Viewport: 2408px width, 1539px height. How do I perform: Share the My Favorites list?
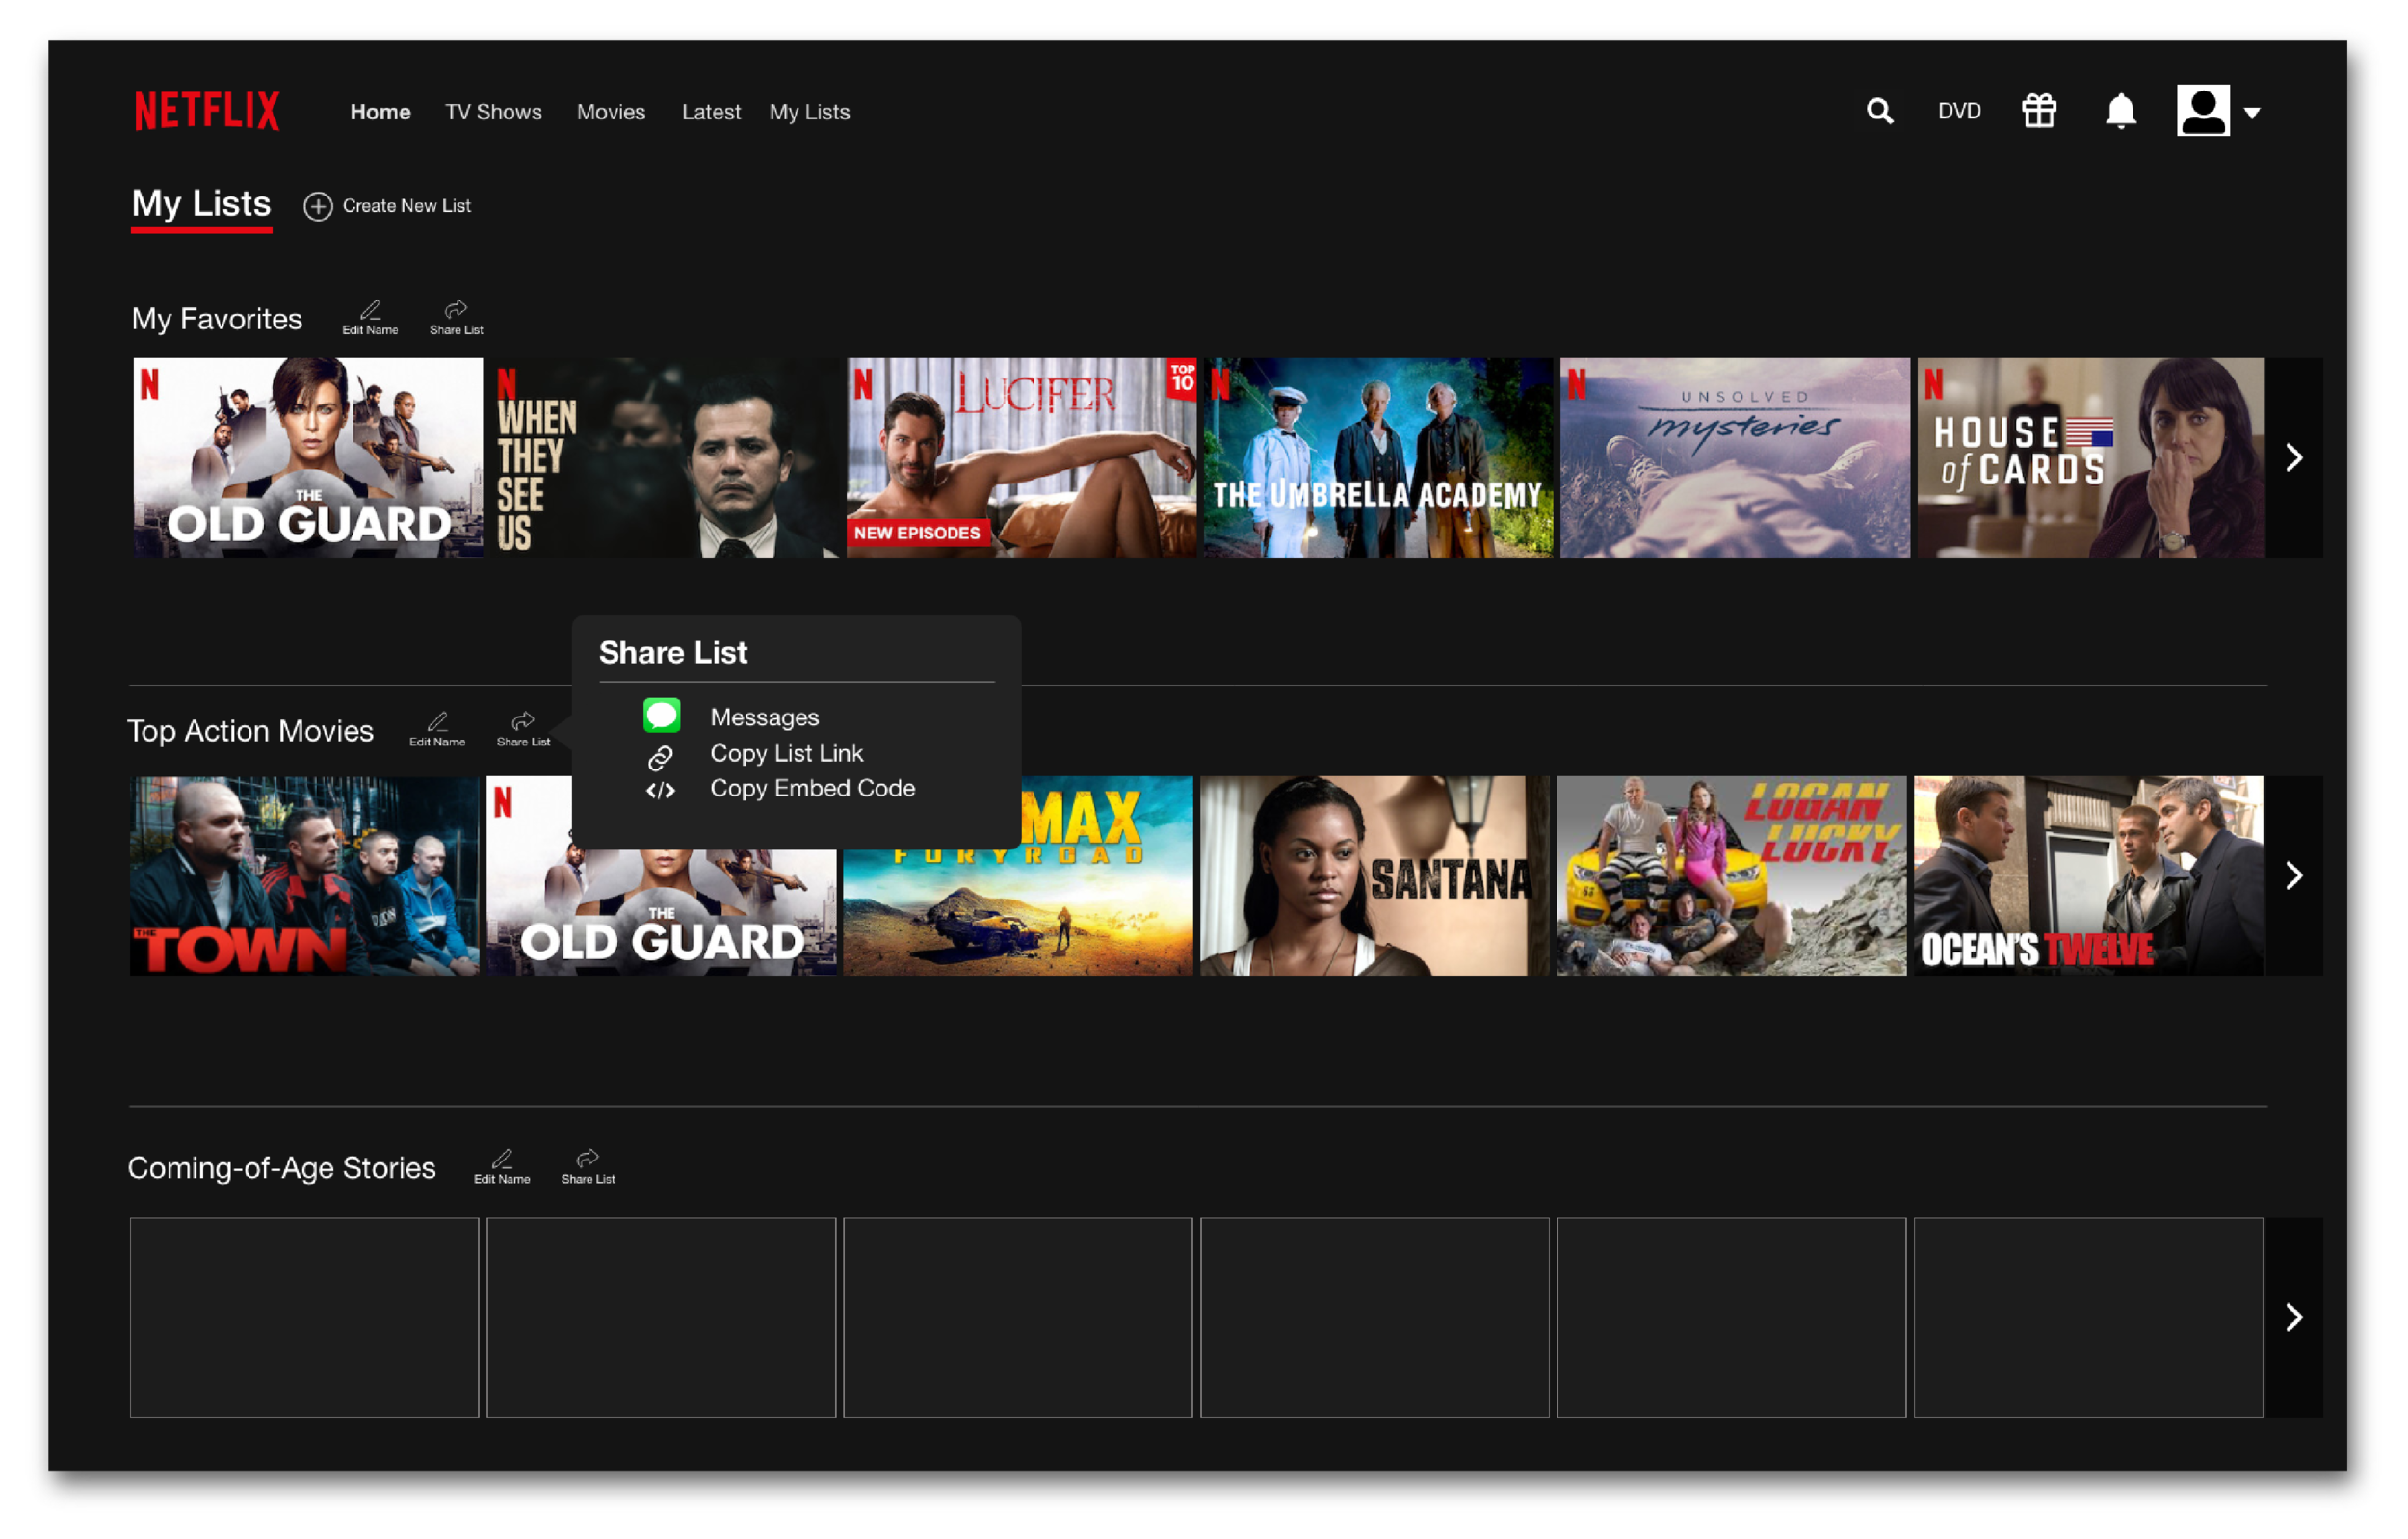tap(456, 318)
